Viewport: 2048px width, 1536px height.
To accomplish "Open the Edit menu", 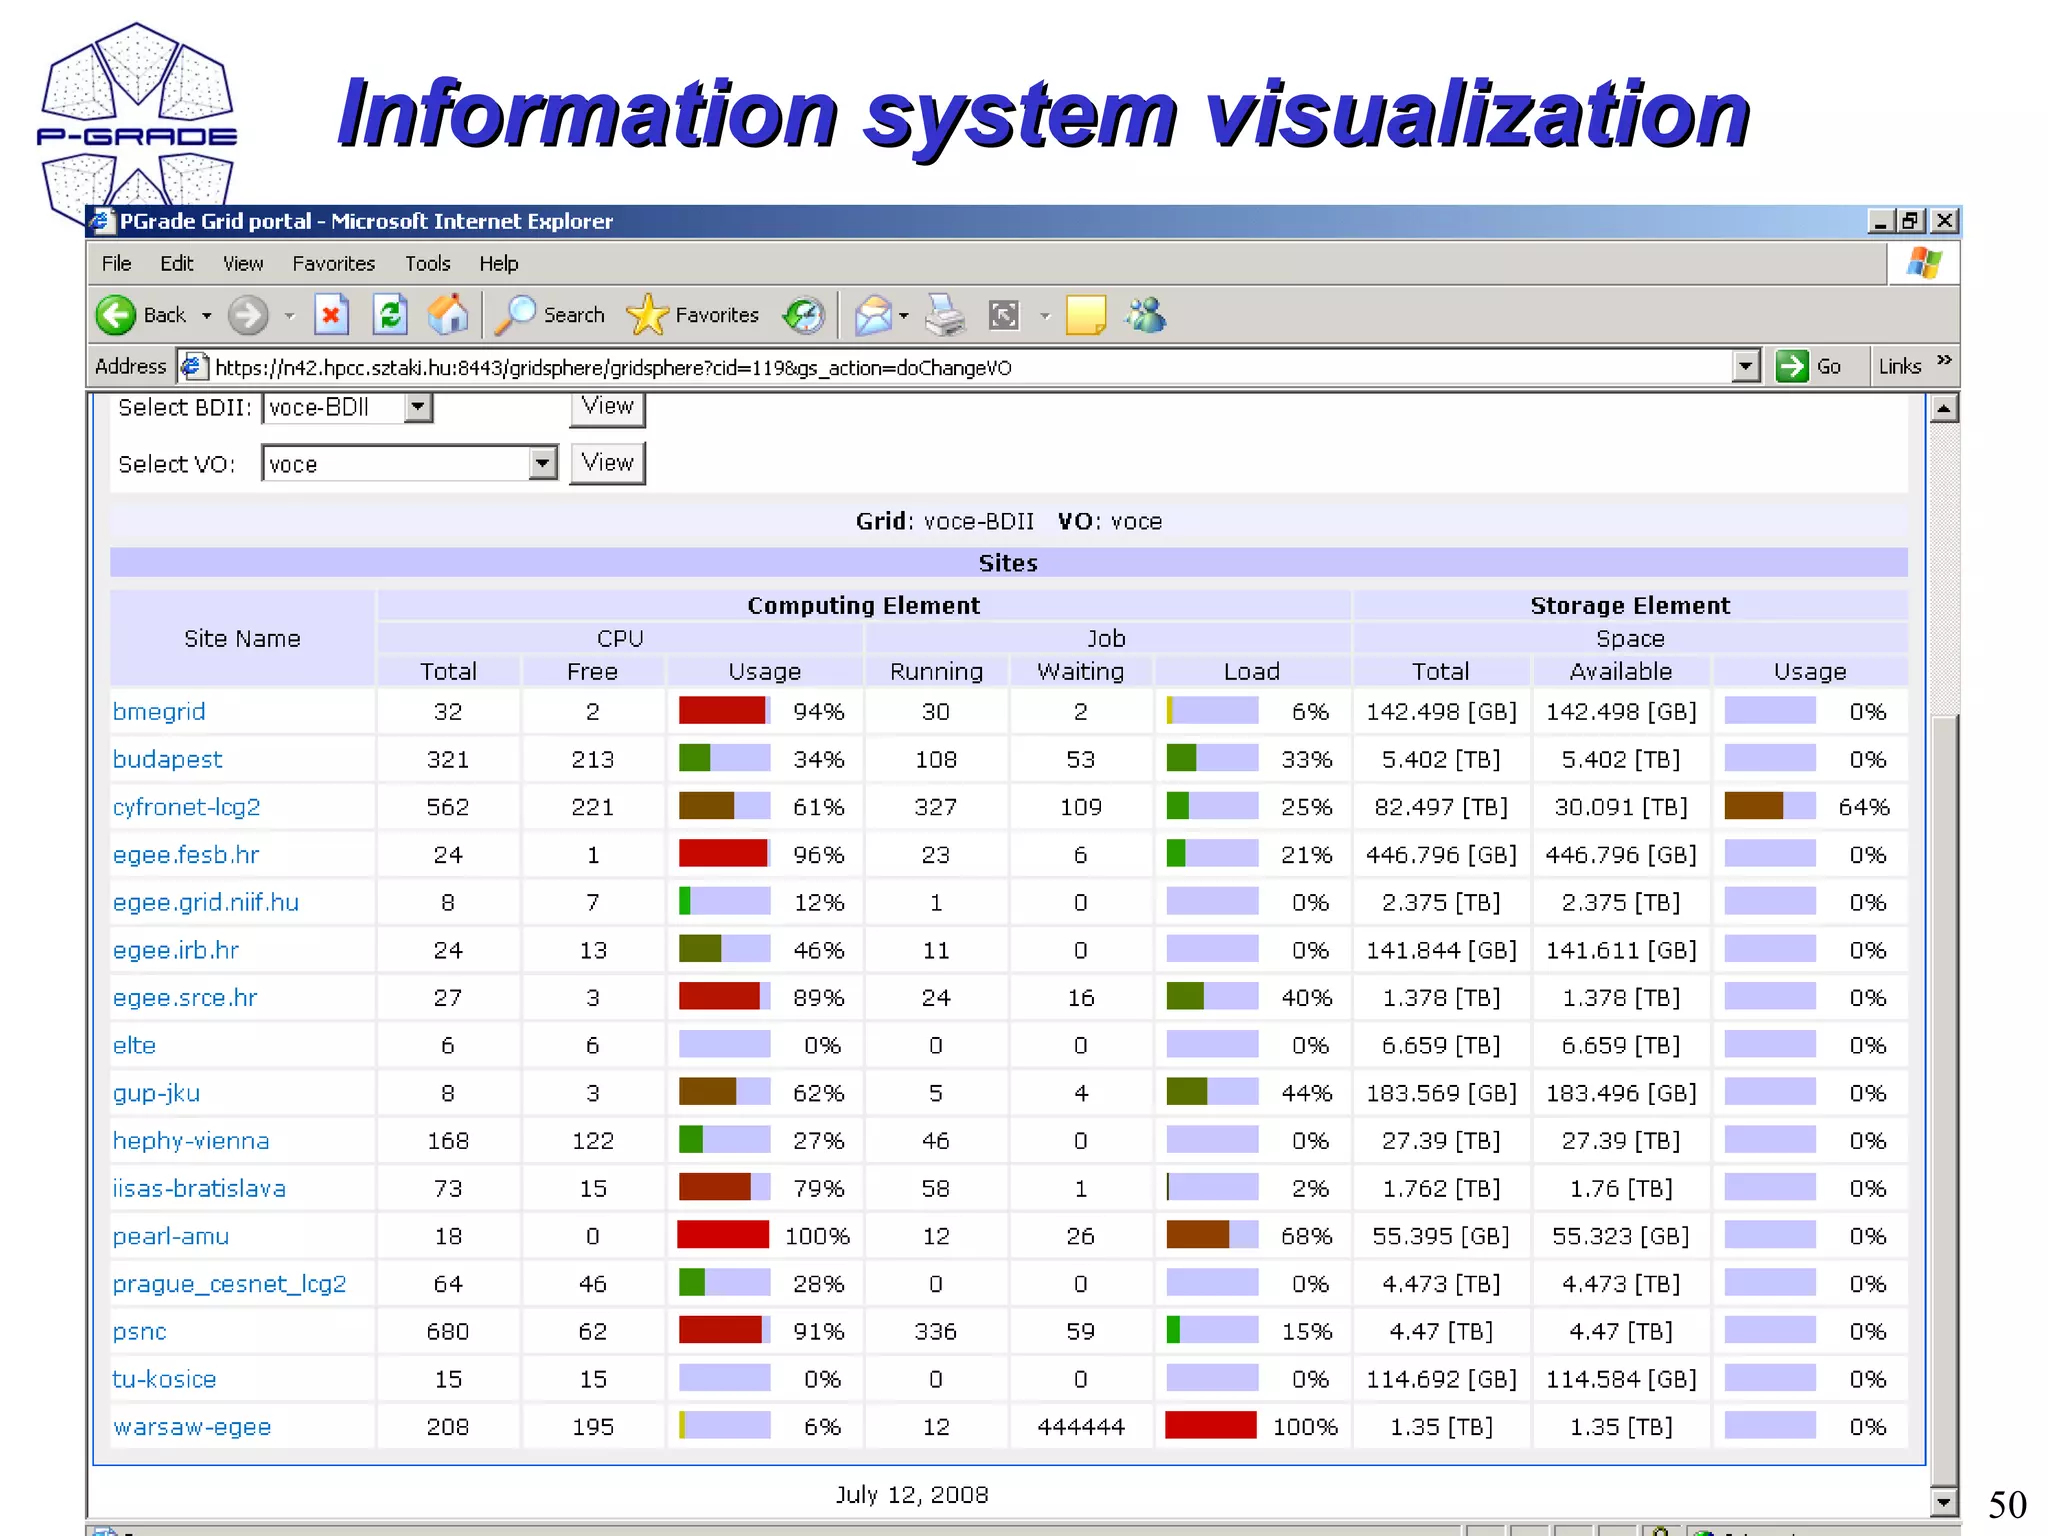I will click(176, 263).
